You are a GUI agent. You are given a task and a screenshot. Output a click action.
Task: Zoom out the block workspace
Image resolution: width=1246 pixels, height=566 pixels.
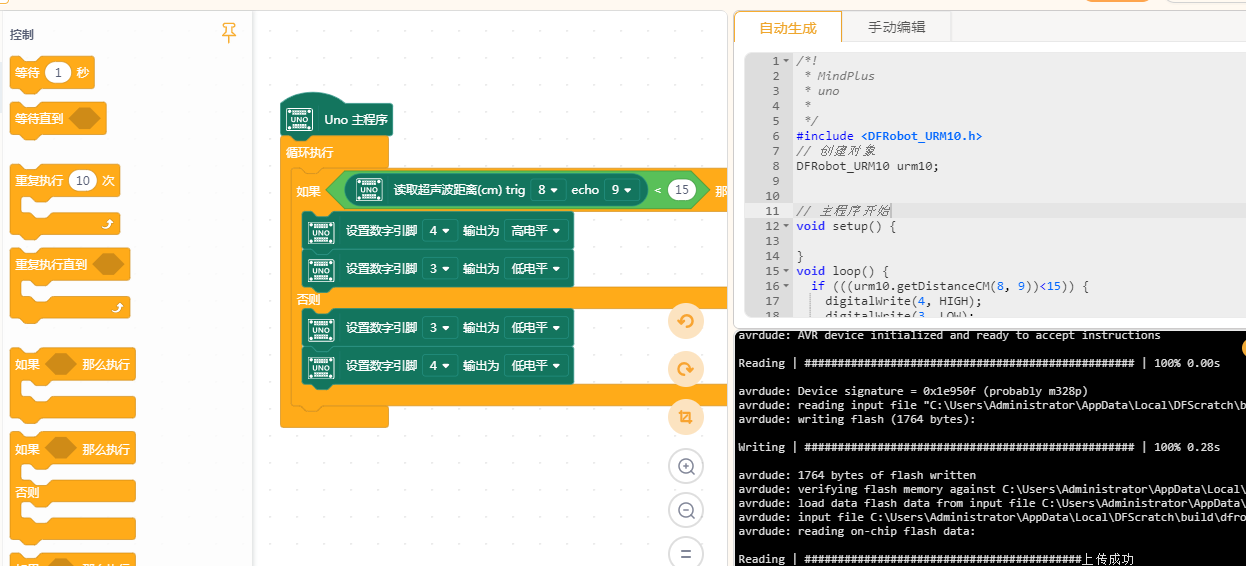[686, 511]
